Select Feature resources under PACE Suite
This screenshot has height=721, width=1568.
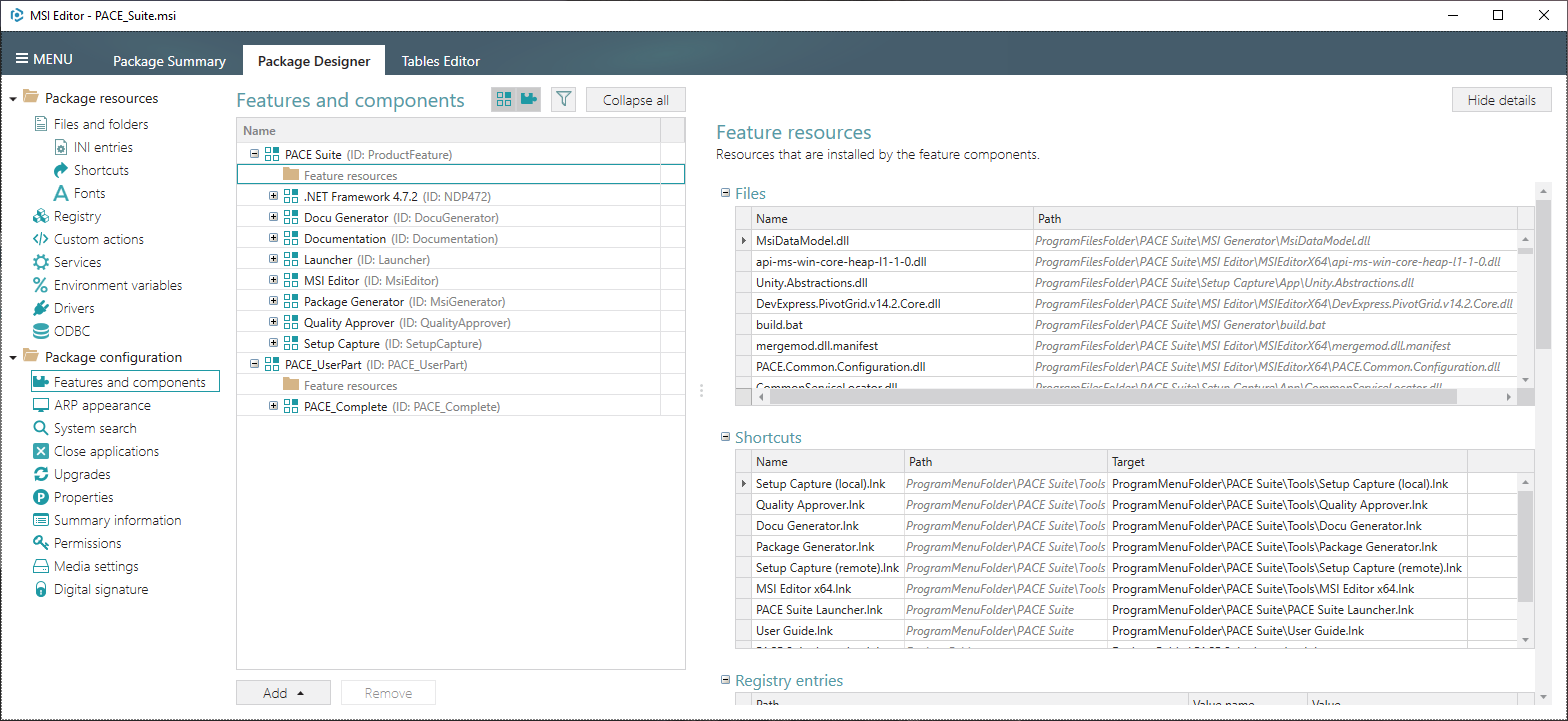pos(461,175)
